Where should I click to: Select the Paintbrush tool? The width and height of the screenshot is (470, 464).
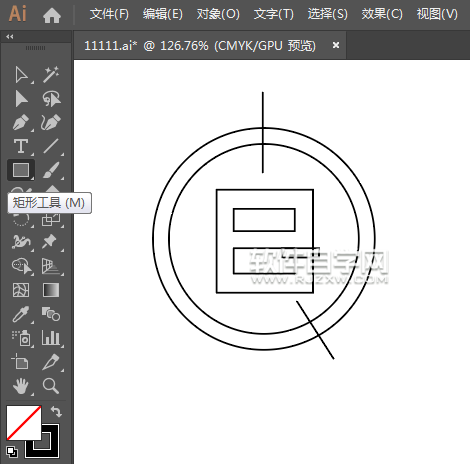51,170
